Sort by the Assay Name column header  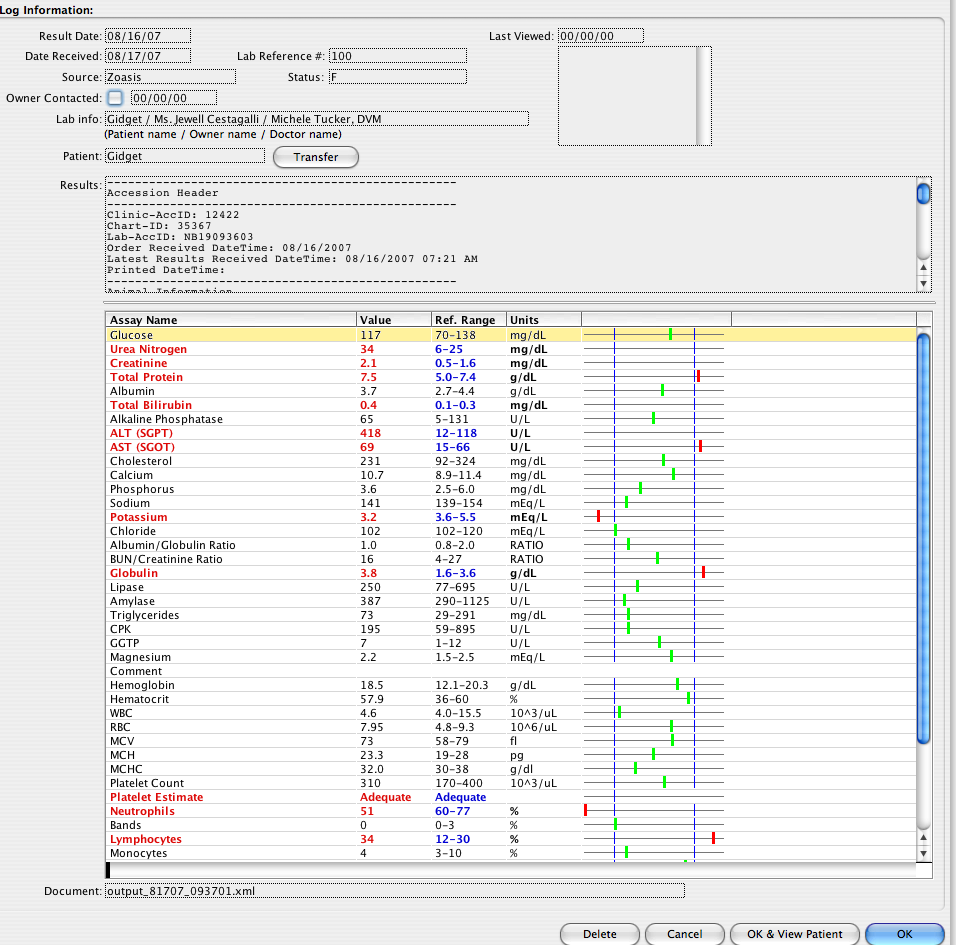tap(230, 320)
